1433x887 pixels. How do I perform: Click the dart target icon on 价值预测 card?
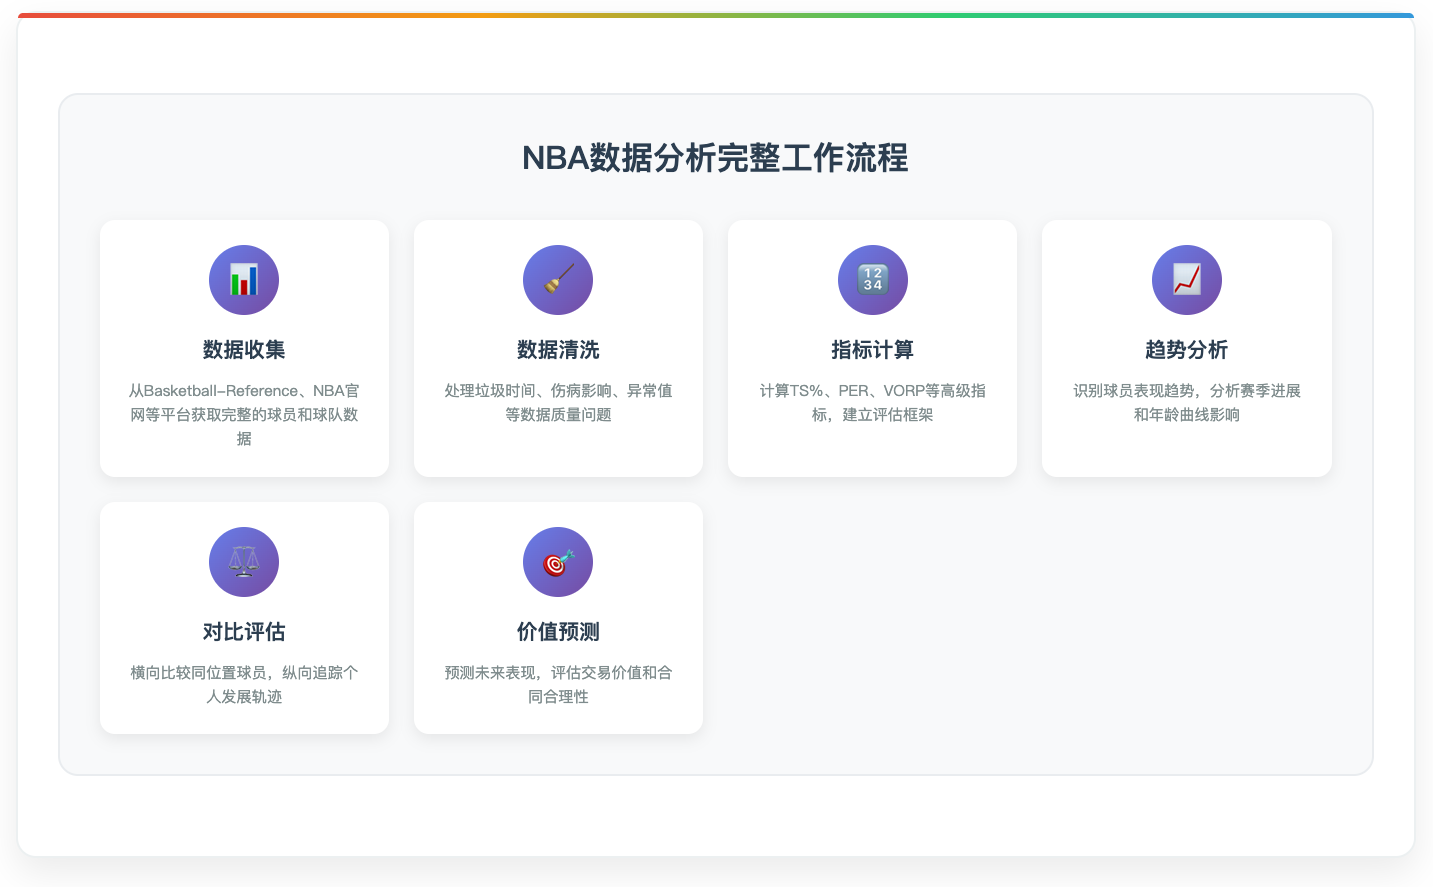point(558,562)
